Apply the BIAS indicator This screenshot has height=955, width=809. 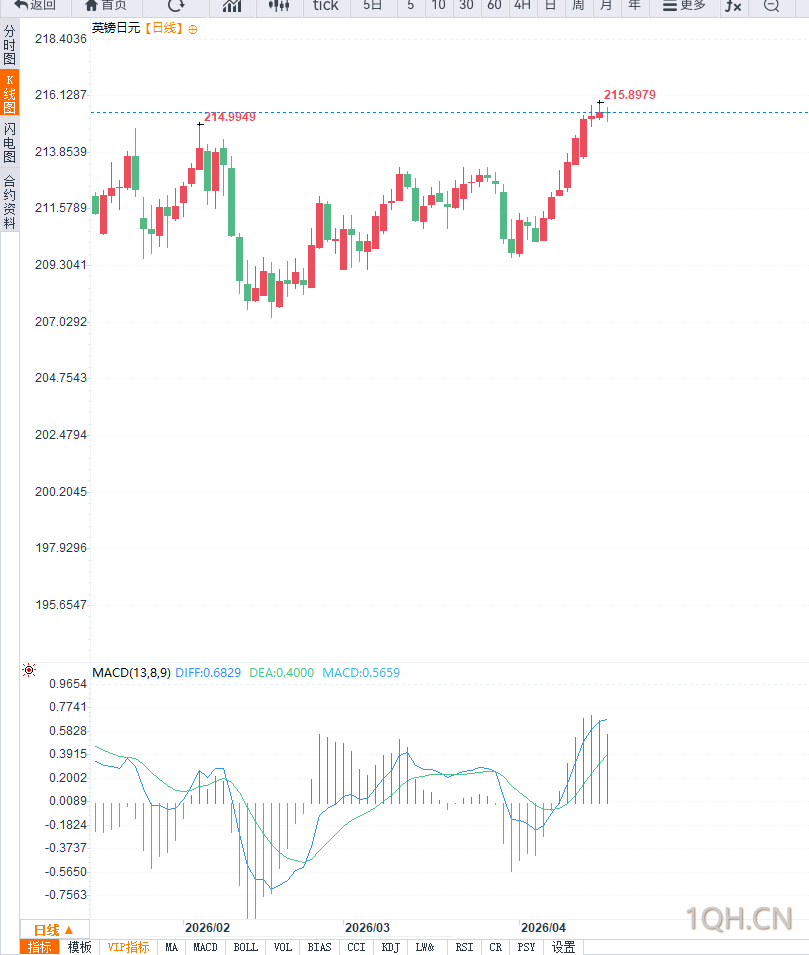click(319, 947)
